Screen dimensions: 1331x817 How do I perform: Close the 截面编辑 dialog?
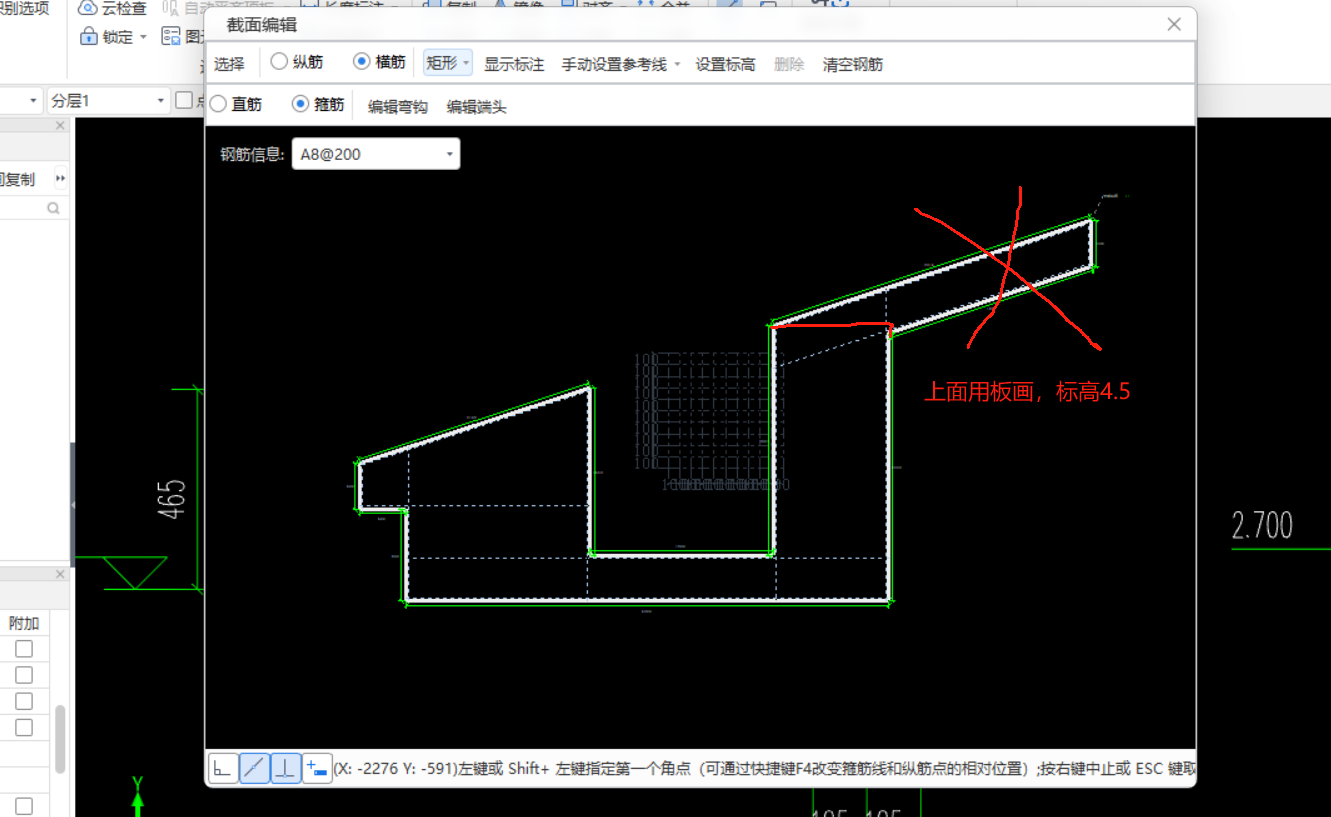(1175, 25)
